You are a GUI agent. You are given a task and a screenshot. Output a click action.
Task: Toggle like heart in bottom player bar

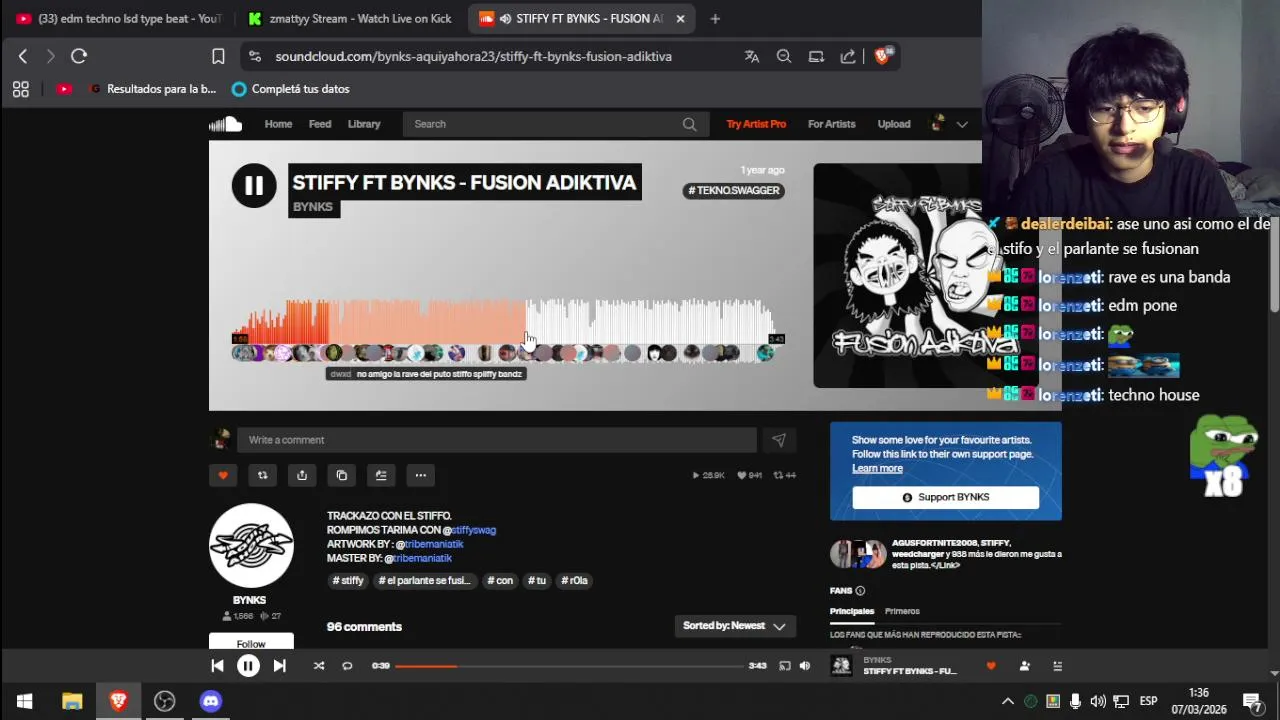(x=991, y=666)
